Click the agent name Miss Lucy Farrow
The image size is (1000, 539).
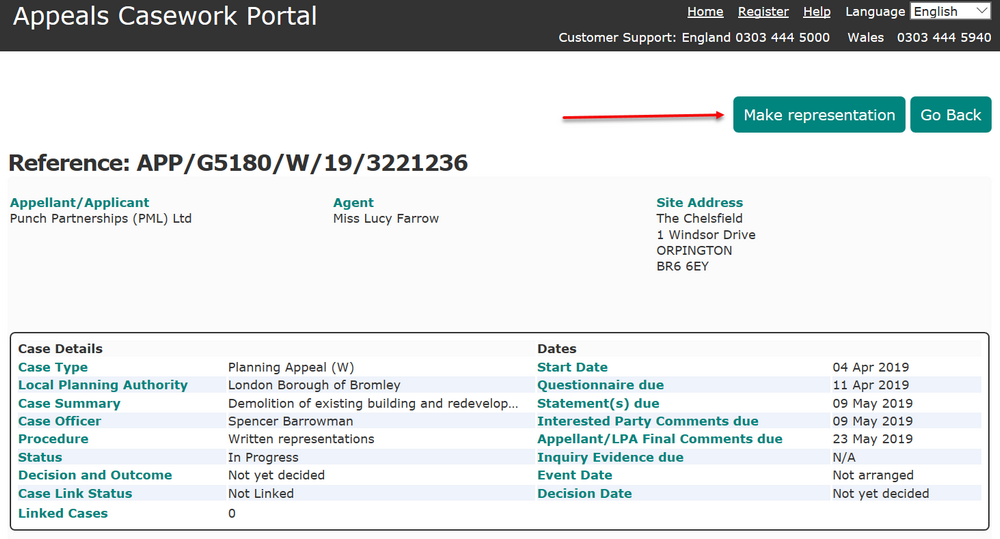386,218
